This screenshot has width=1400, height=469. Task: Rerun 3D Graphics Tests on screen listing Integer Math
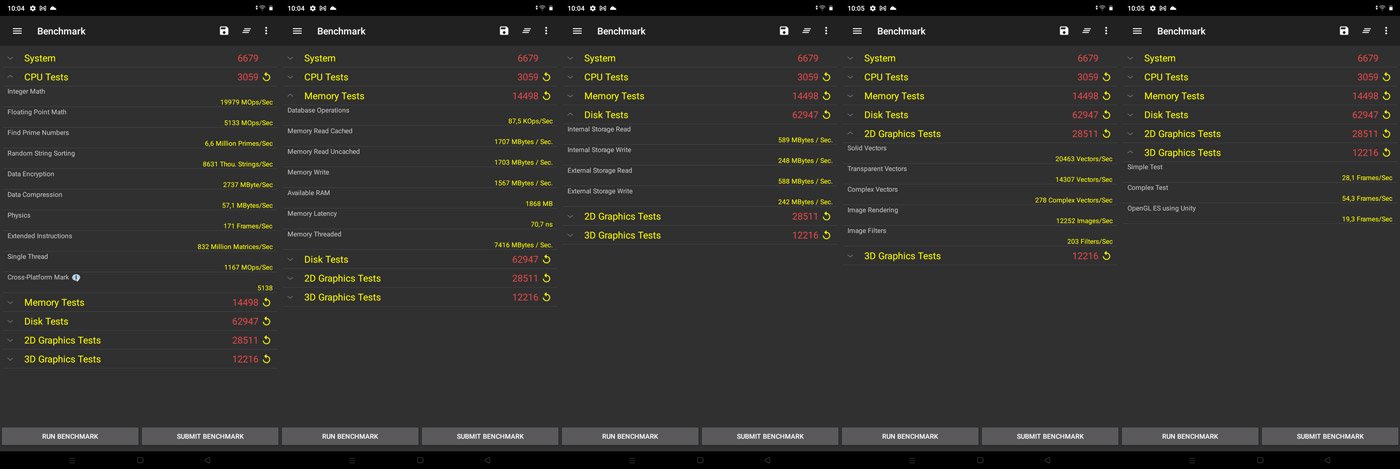pyautogui.click(x=267, y=360)
